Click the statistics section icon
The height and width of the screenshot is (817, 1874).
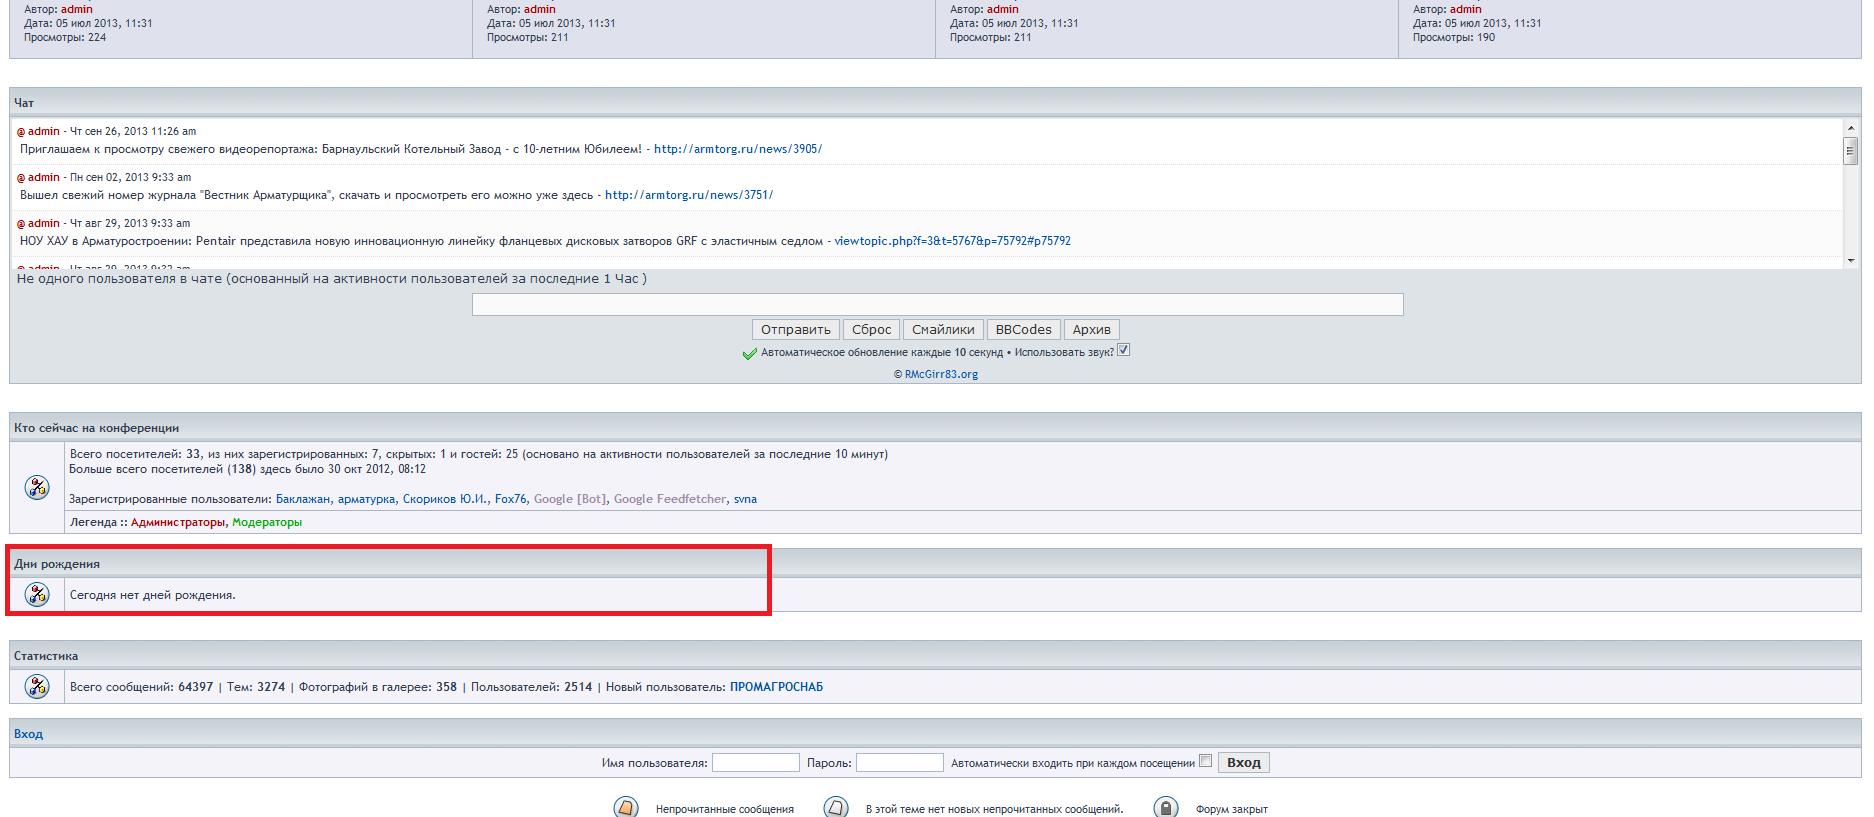[x=37, y=686]
